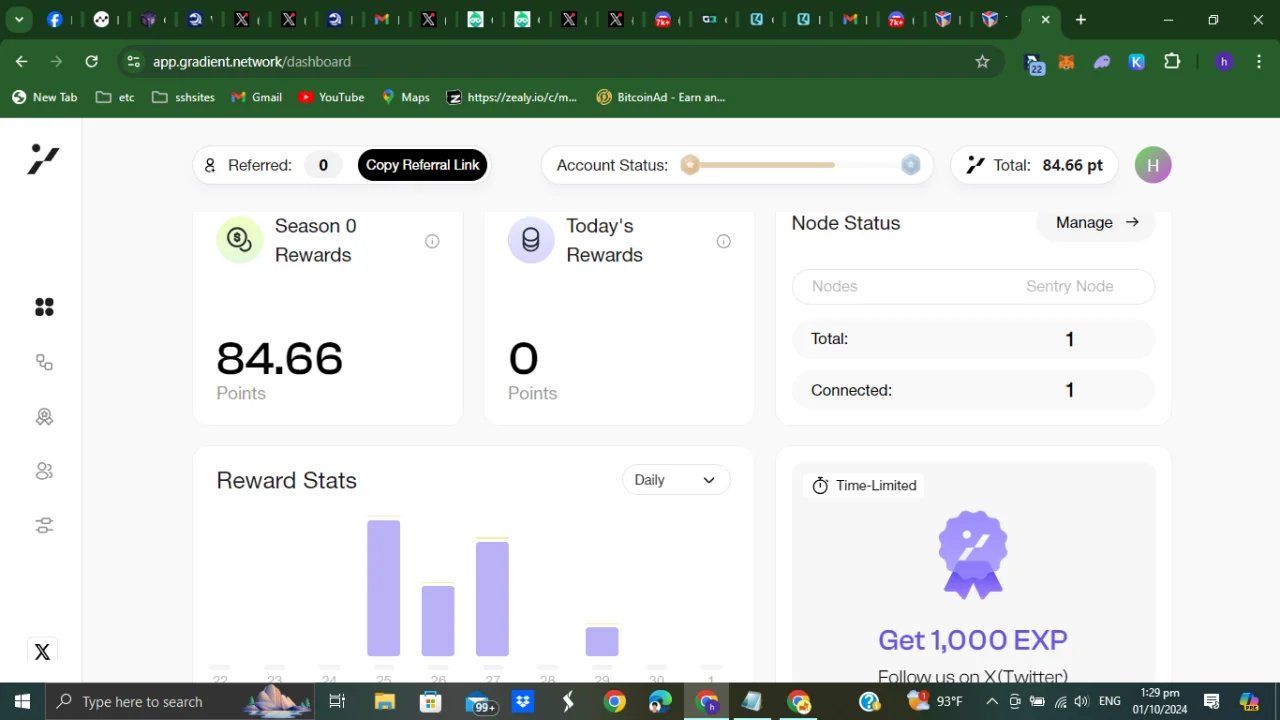Click the 84.66 Points value
This screenshot has height=720, width=1280.
(279, 358)
